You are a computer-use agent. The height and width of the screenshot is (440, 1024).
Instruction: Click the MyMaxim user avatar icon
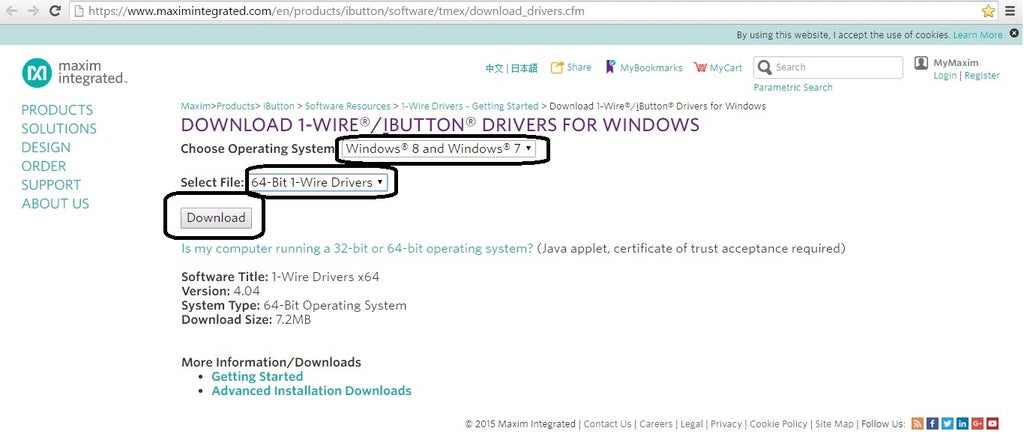click(921, 63)
